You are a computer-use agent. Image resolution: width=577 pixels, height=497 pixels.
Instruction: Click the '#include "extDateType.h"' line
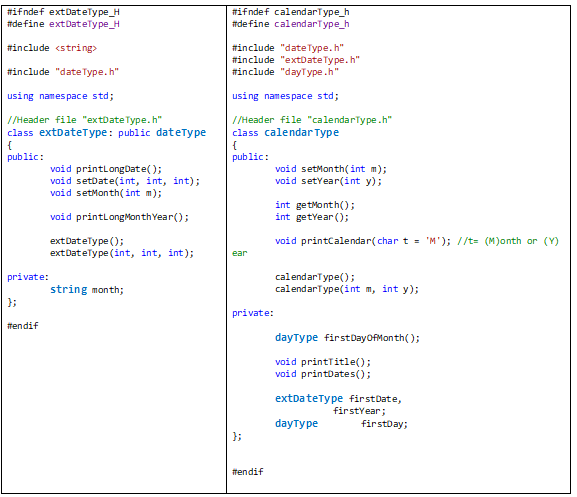coord(296,60)
